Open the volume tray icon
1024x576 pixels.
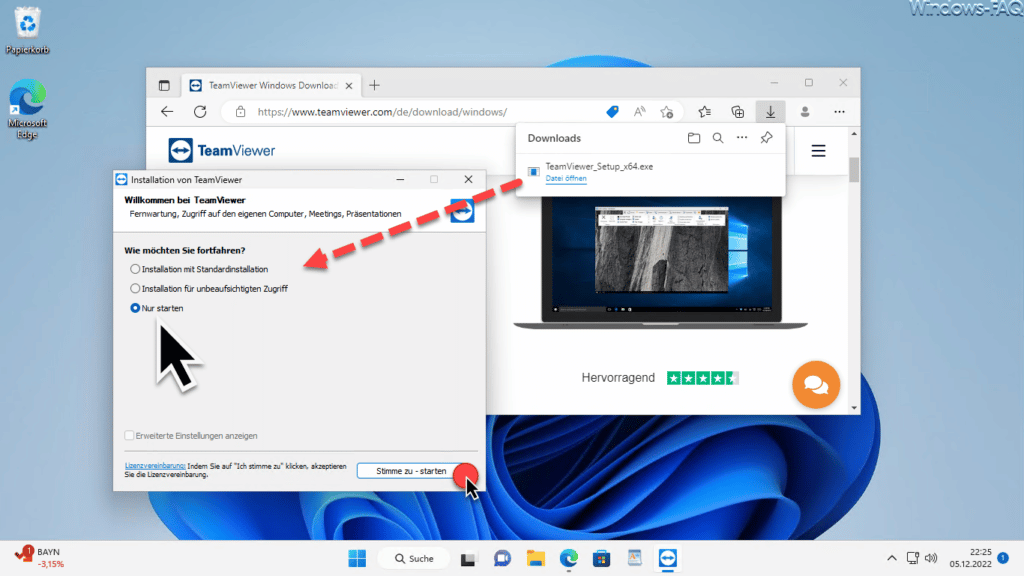(x=931, y=558)
